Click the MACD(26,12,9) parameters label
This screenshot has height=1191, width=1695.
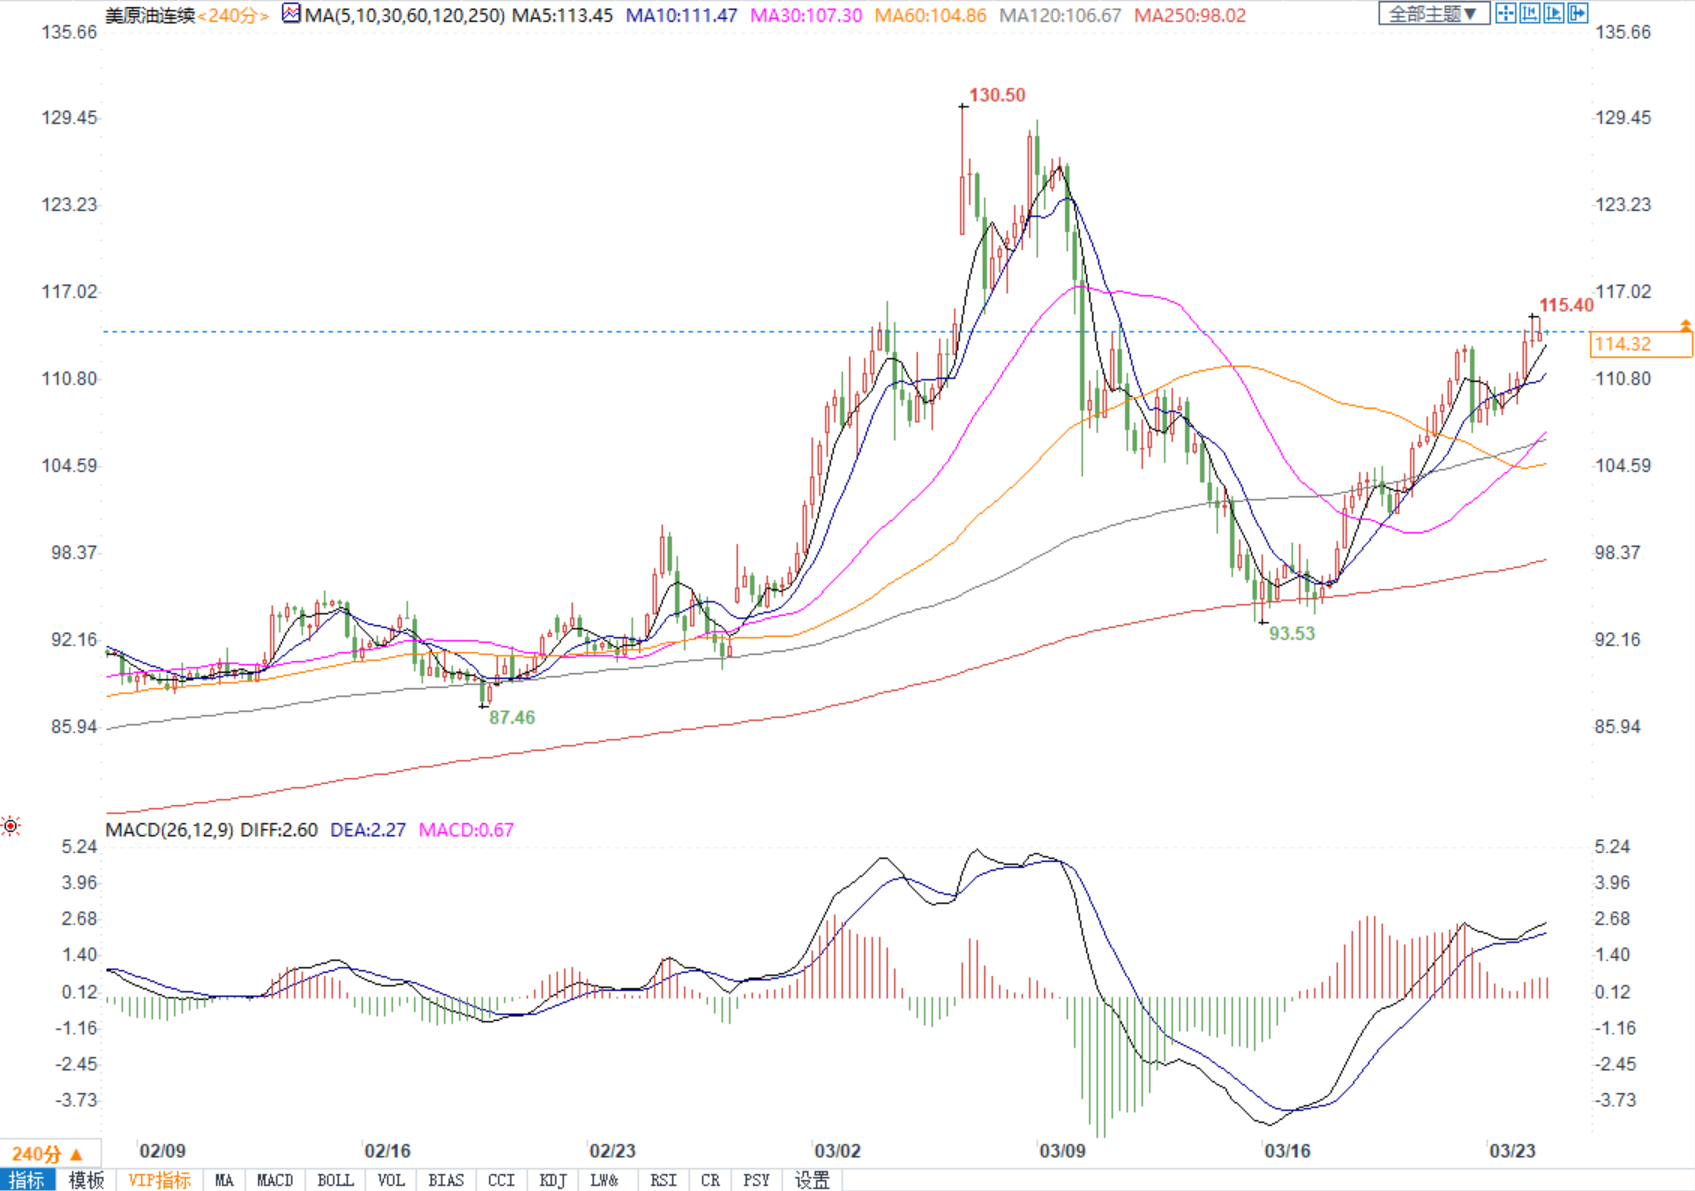click(170, 830)
